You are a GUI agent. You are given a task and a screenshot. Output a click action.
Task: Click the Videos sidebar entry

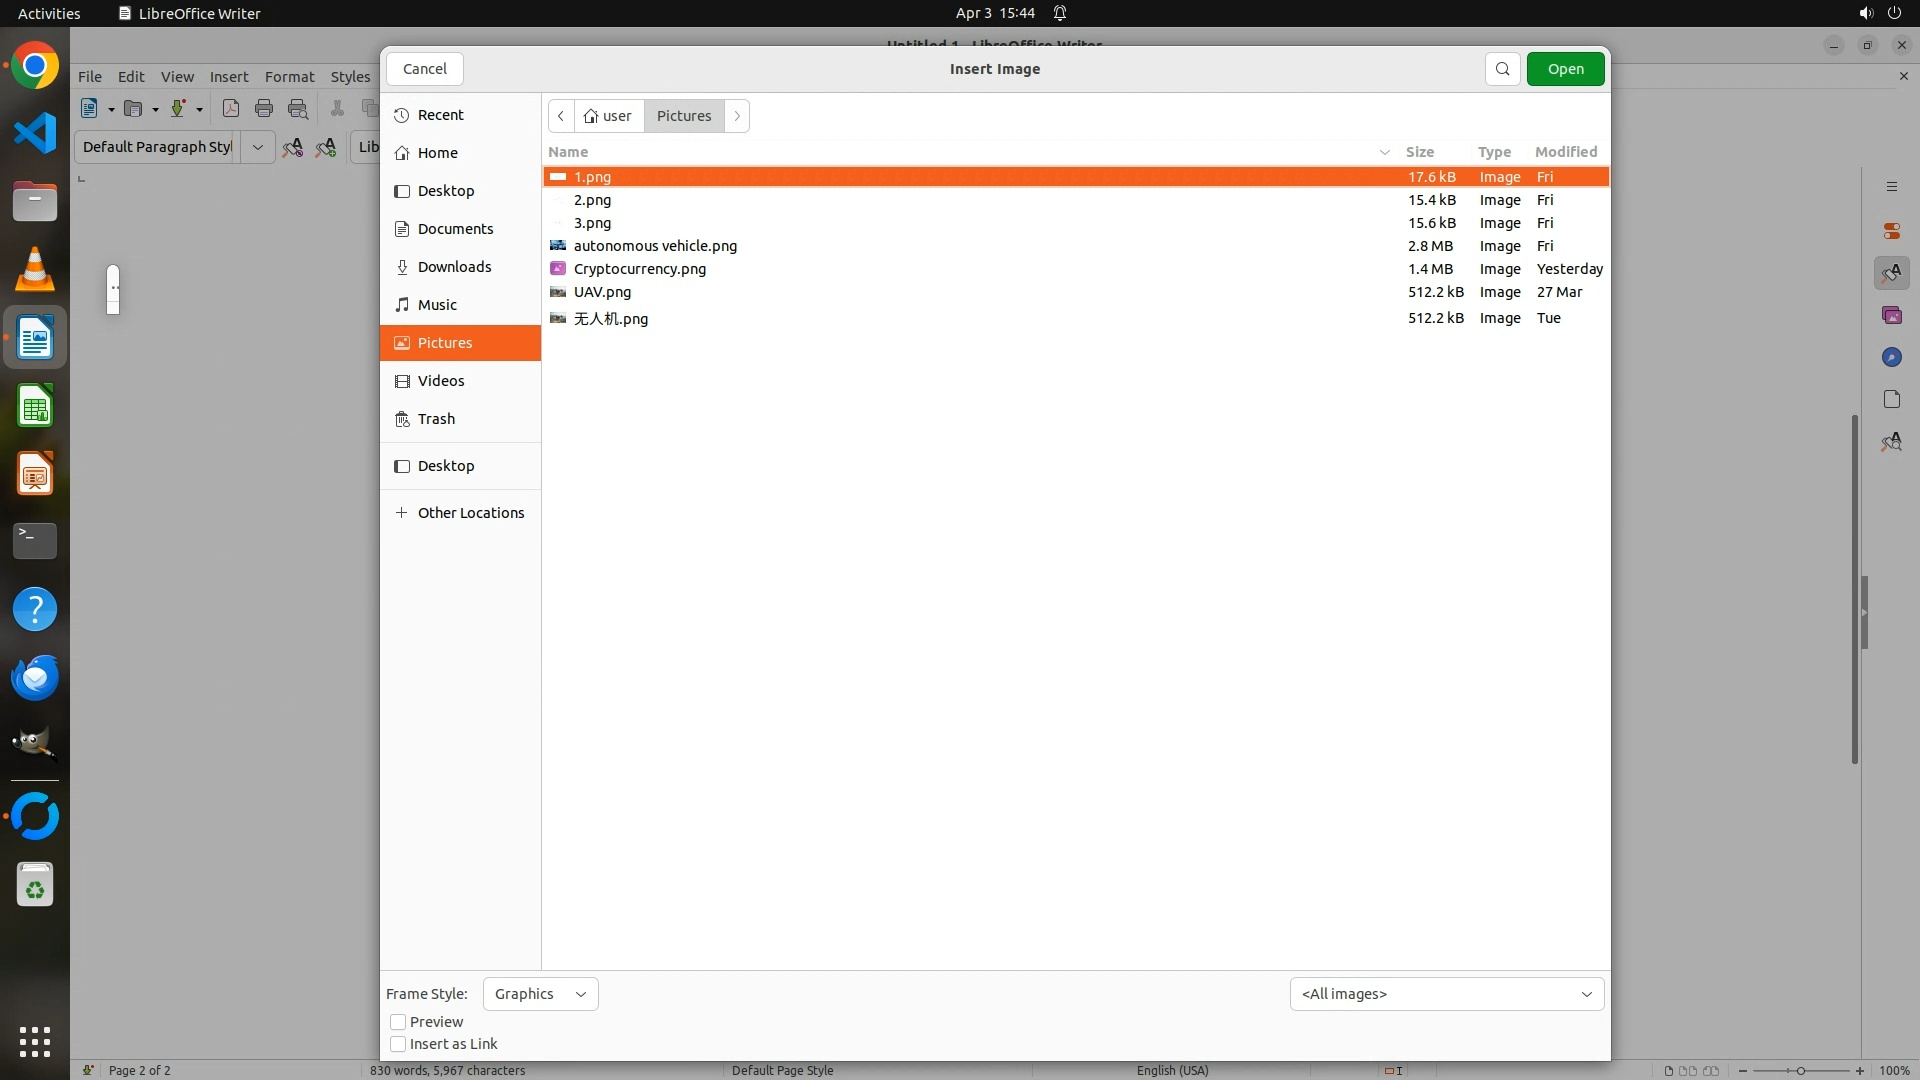[440, 381]
